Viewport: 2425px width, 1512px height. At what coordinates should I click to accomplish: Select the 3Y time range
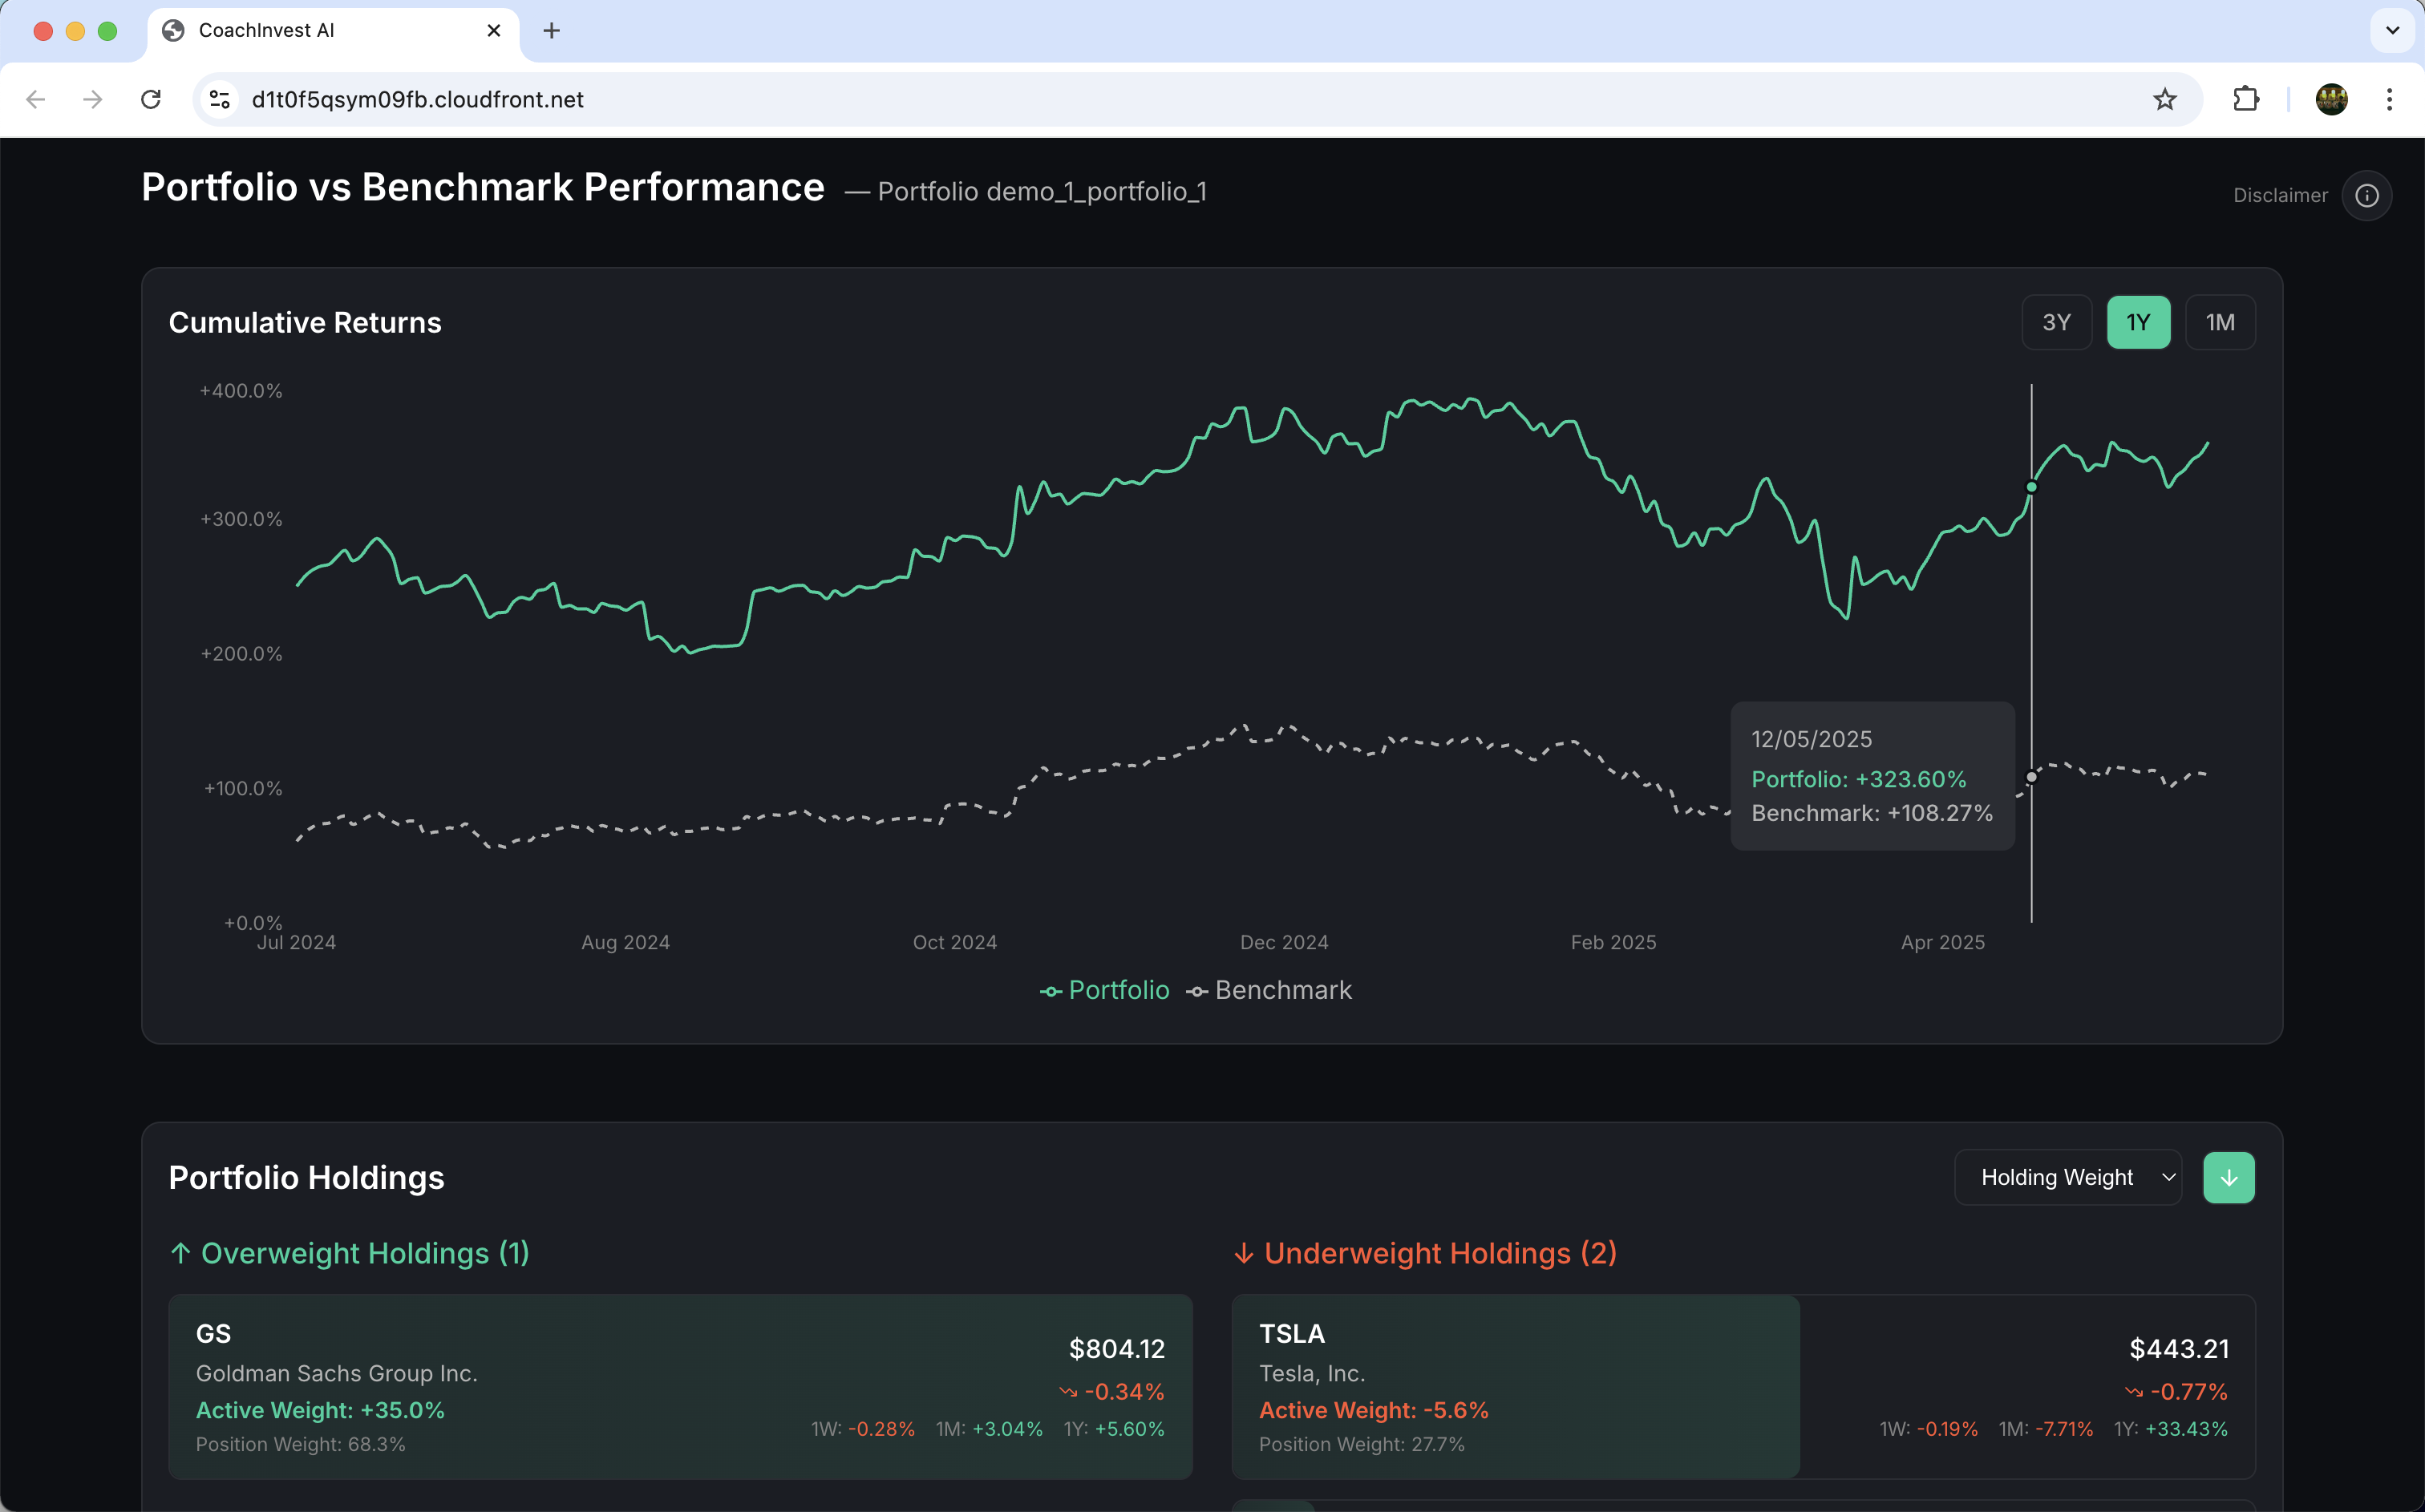2056,322
